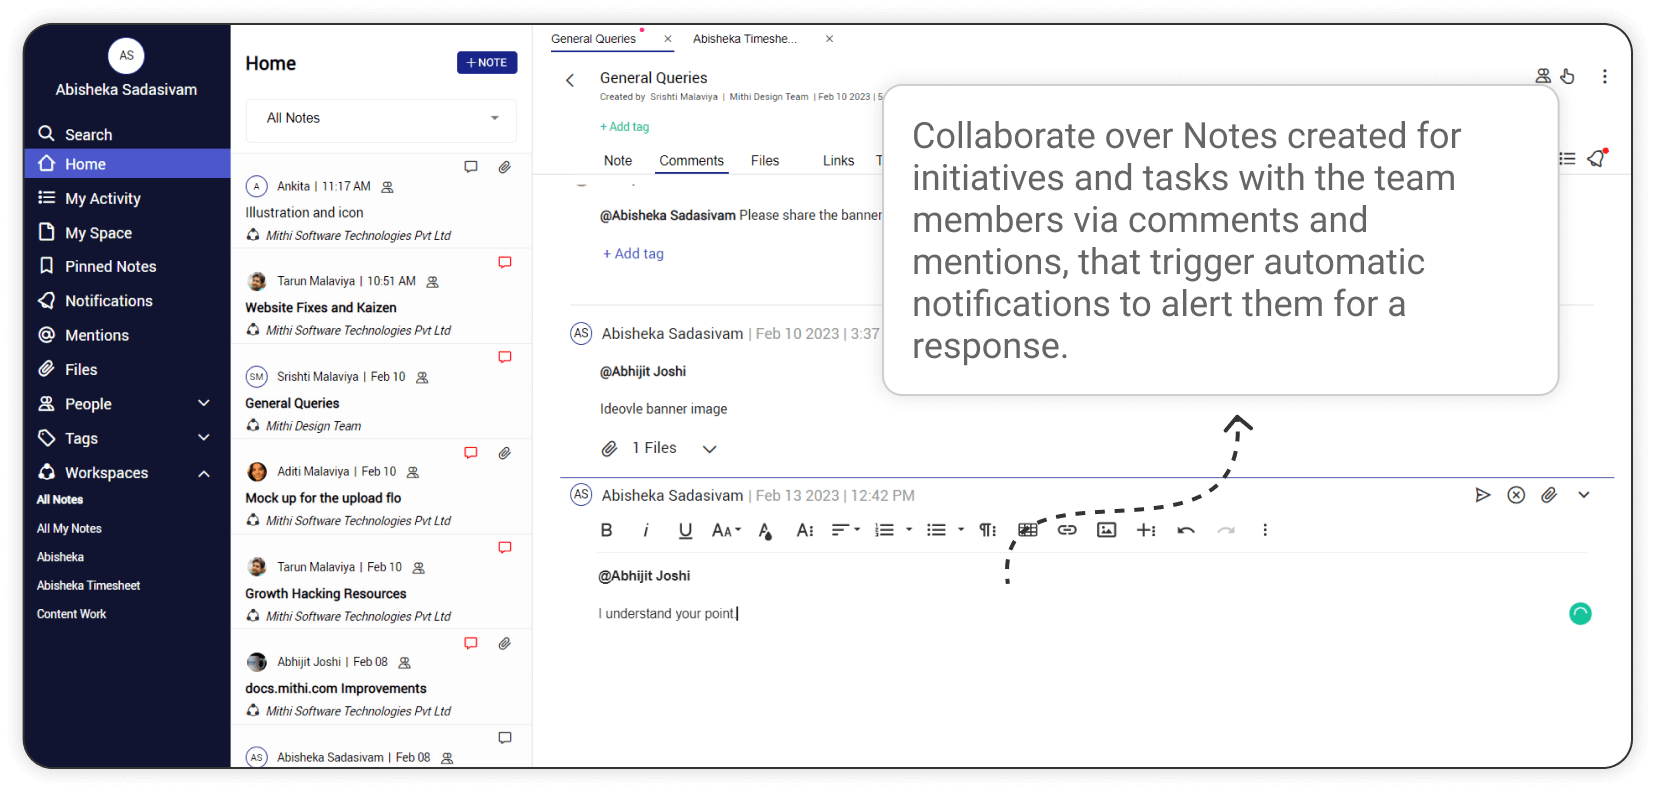1655x792 pixels.
Task: Select the Abisheka Timesheet open tab
Action: (x=745, y=39)
